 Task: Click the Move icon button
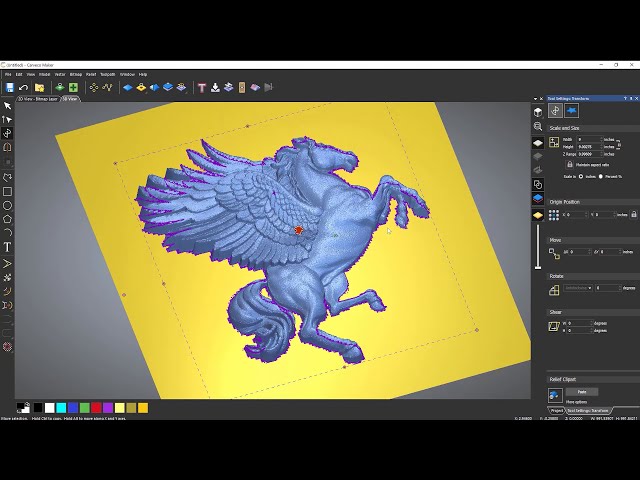pos(554,253)
